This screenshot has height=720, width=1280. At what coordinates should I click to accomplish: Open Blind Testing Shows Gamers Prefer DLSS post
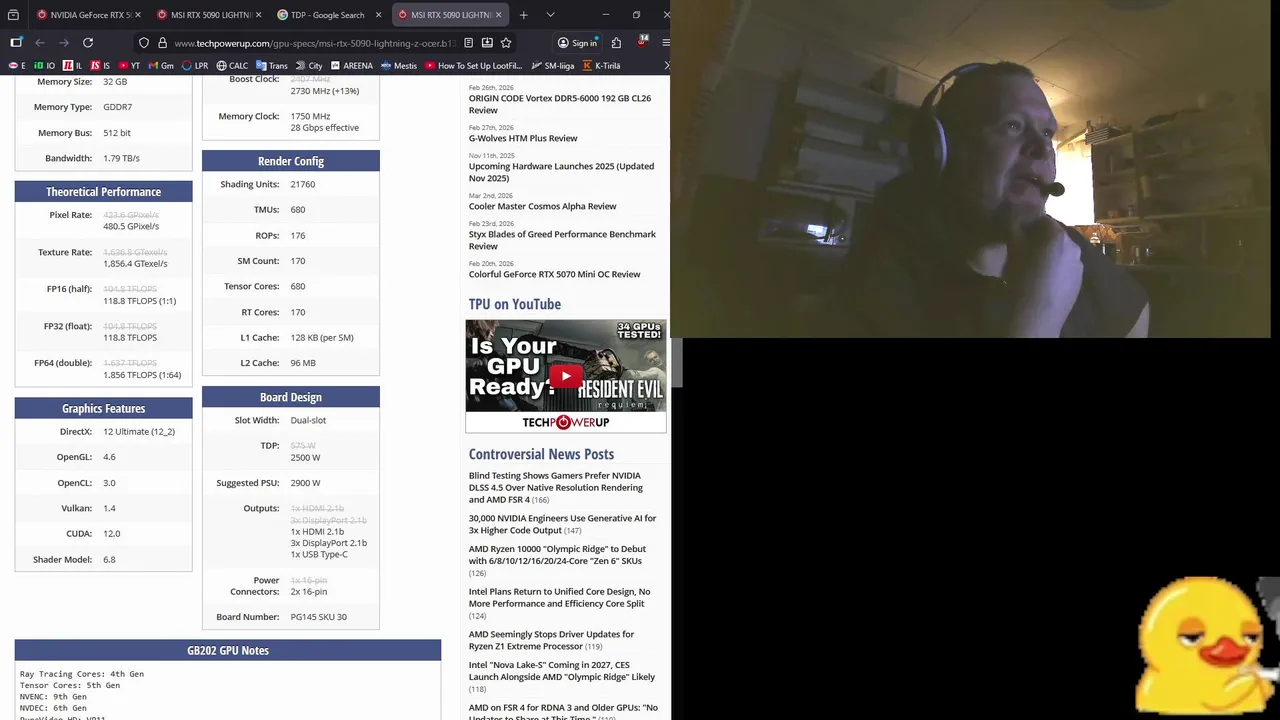[556, 488]
